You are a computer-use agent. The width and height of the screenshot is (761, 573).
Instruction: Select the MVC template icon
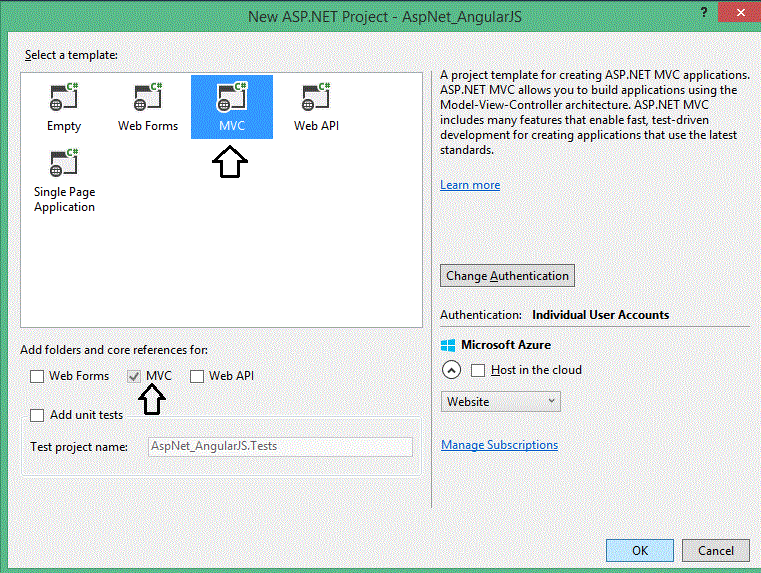(x=232, y=96)
